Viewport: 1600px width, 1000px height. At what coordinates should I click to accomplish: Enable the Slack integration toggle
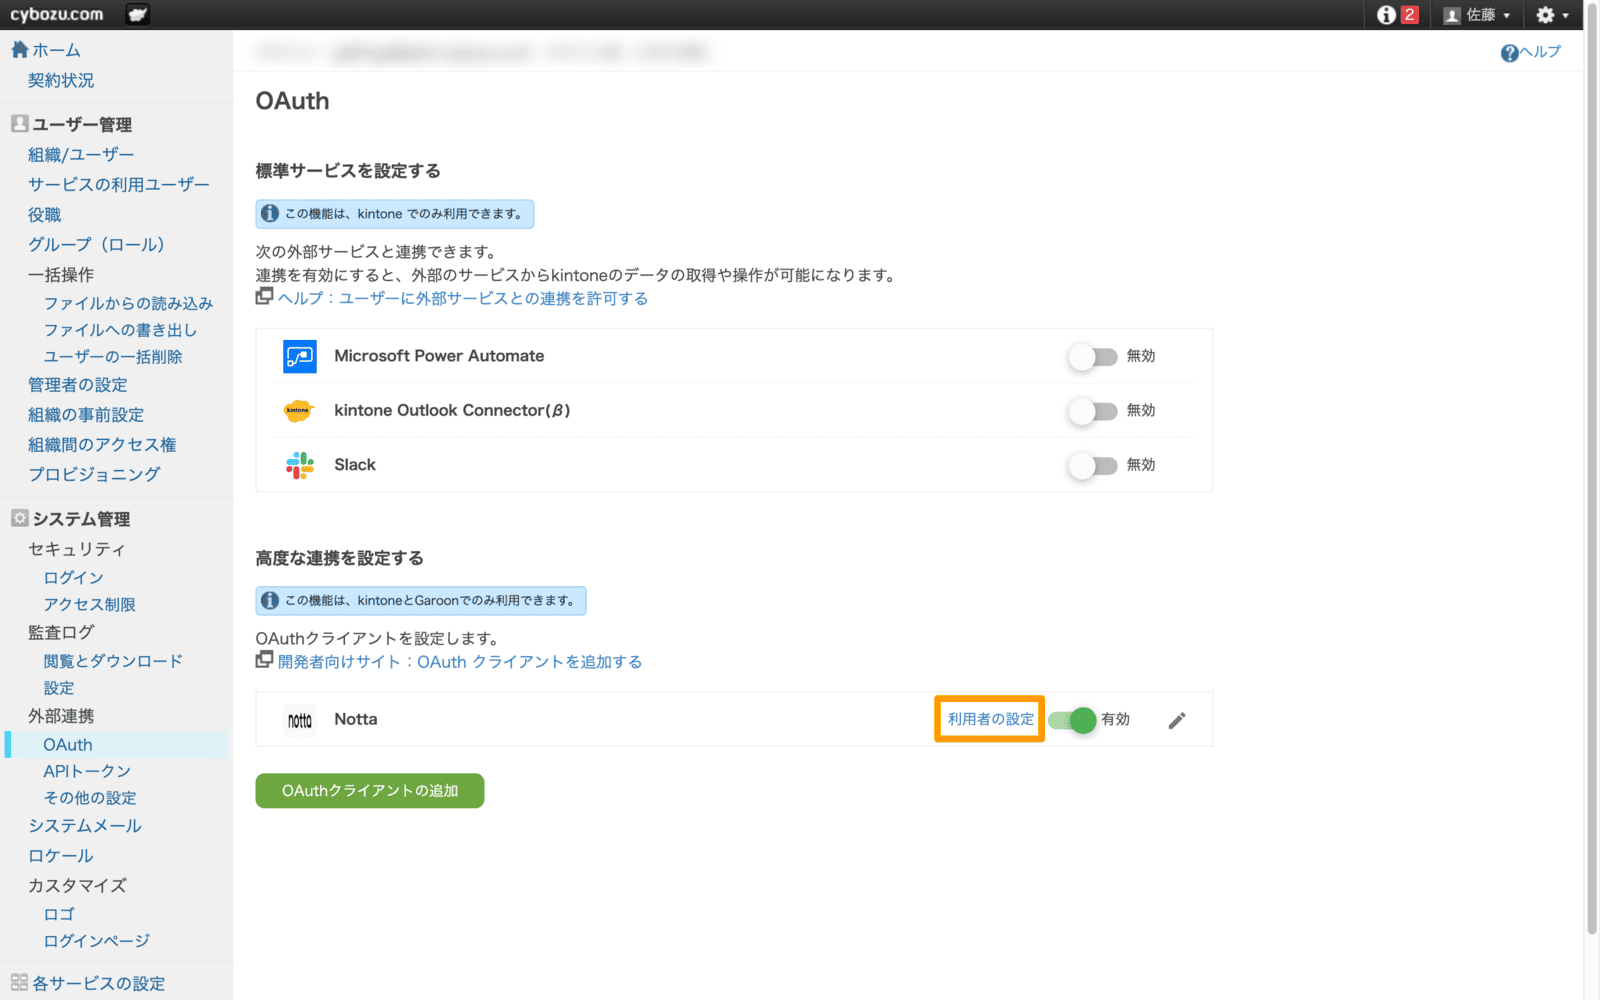click(1092, 465)
